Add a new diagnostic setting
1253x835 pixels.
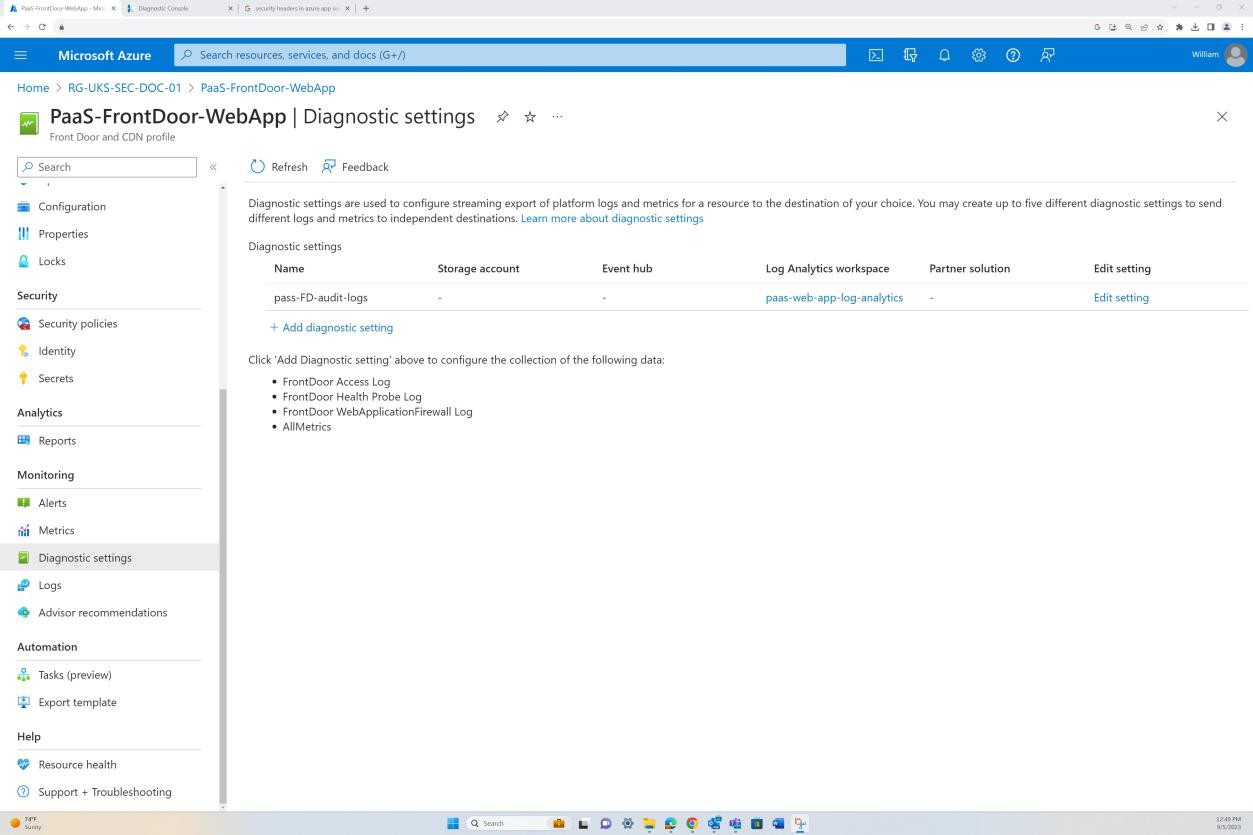tap(331, 327)
